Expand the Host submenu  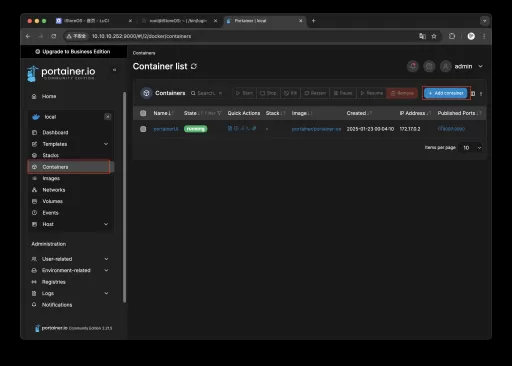(106, 224)
